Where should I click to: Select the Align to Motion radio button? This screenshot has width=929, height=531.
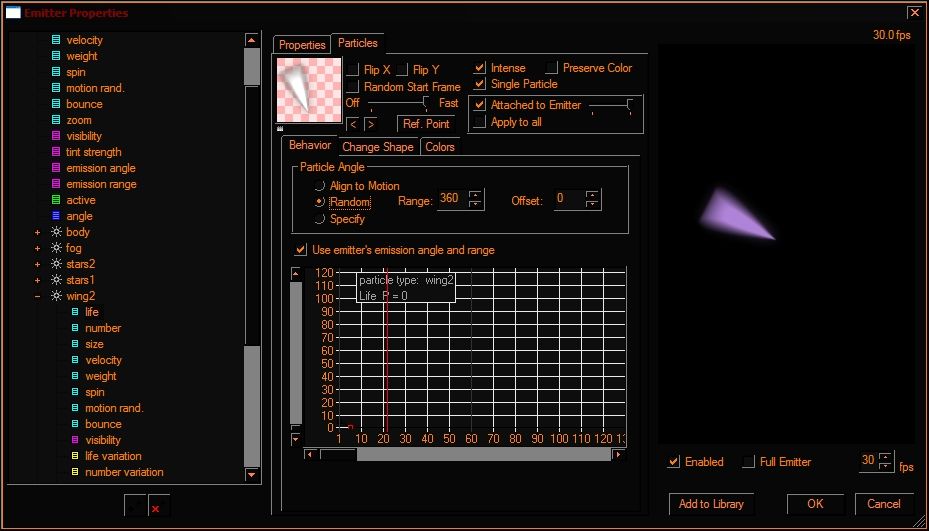pyautogui.click(x=320, y=186)
